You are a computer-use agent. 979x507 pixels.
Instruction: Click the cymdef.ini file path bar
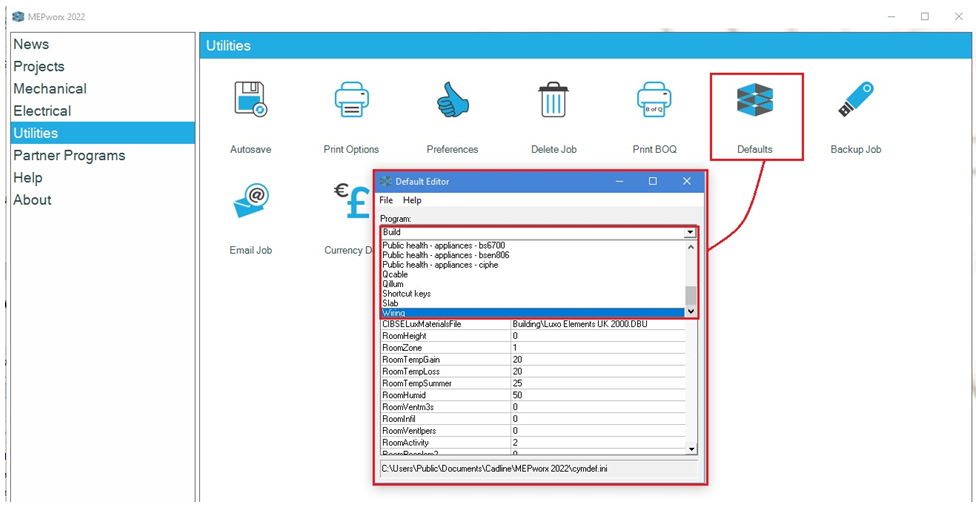539,469
